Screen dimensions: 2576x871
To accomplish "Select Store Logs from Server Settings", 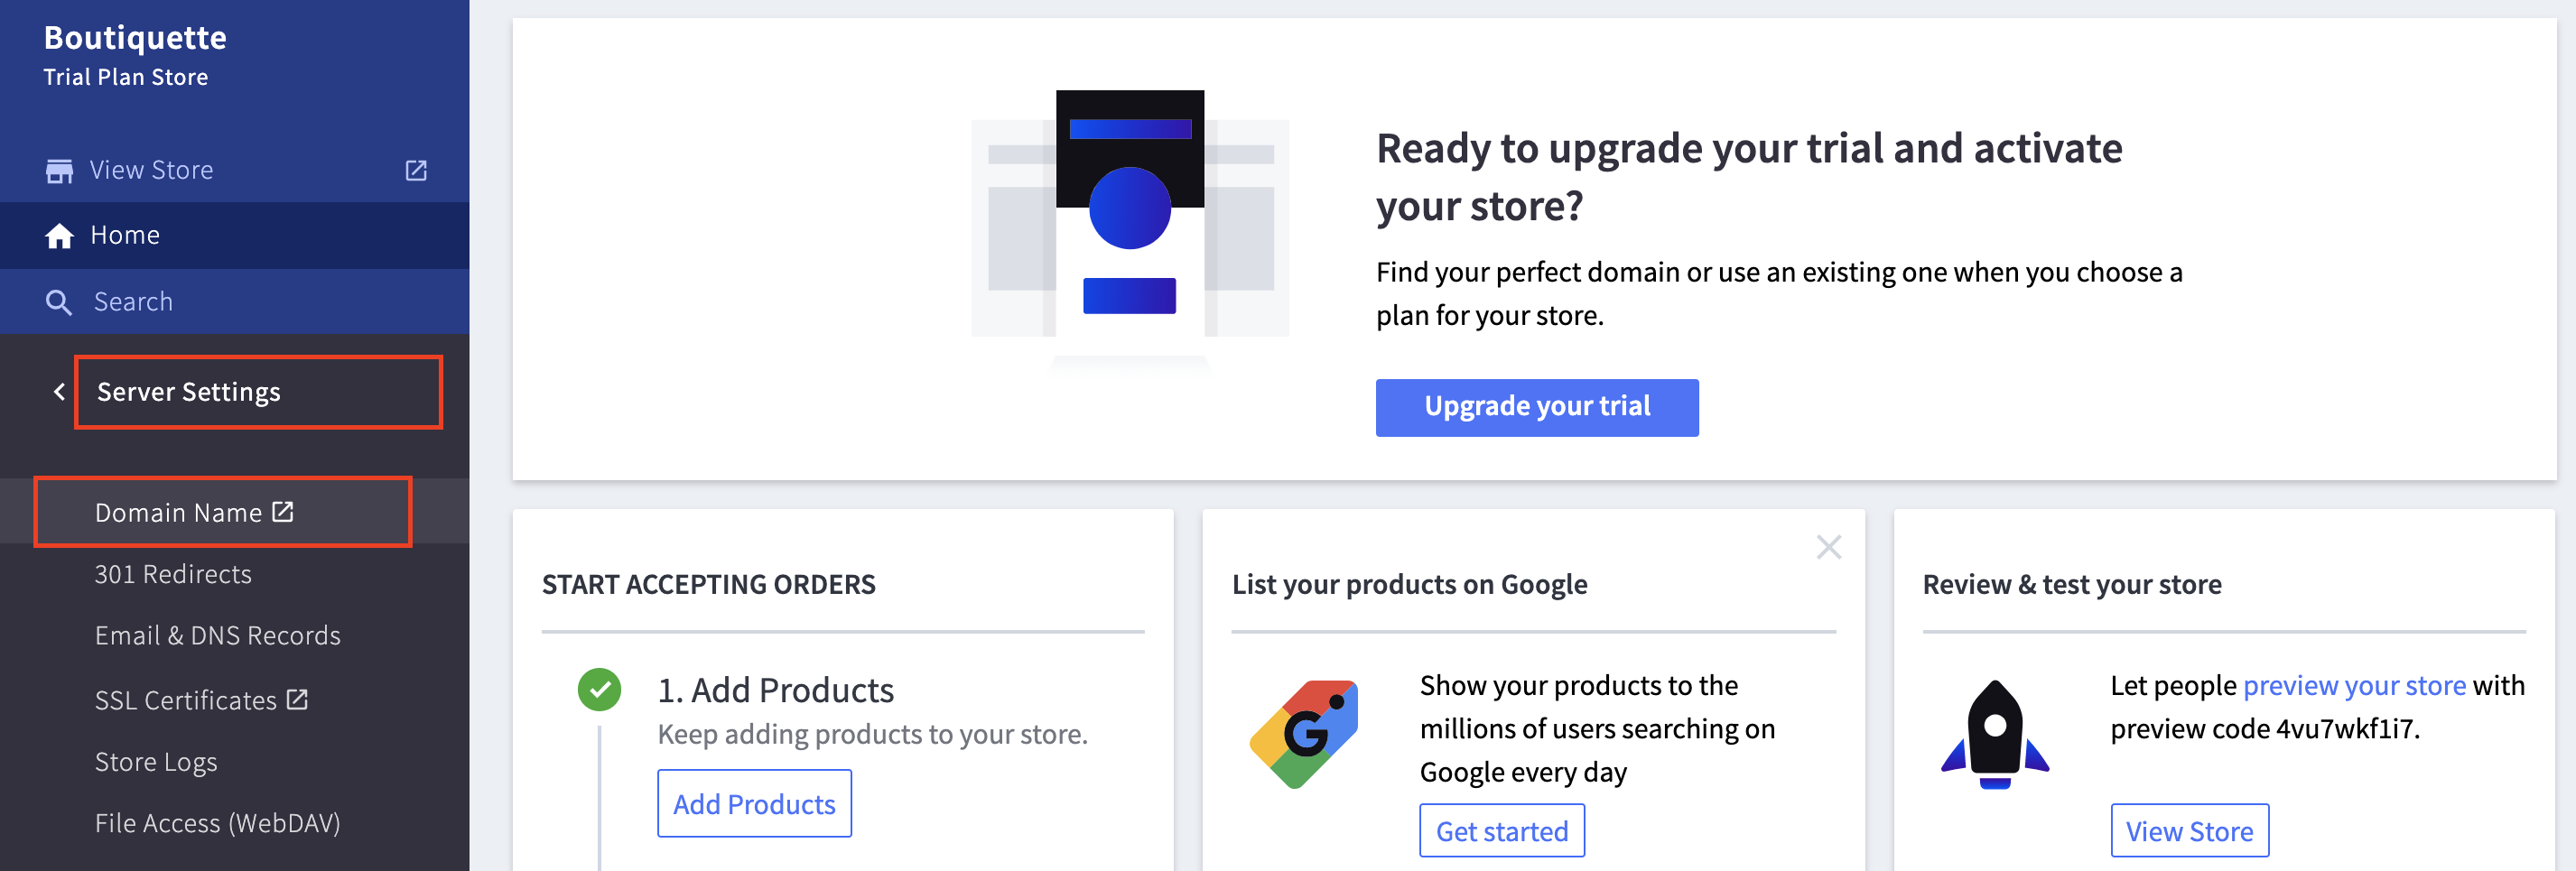I will pos(156,762).
